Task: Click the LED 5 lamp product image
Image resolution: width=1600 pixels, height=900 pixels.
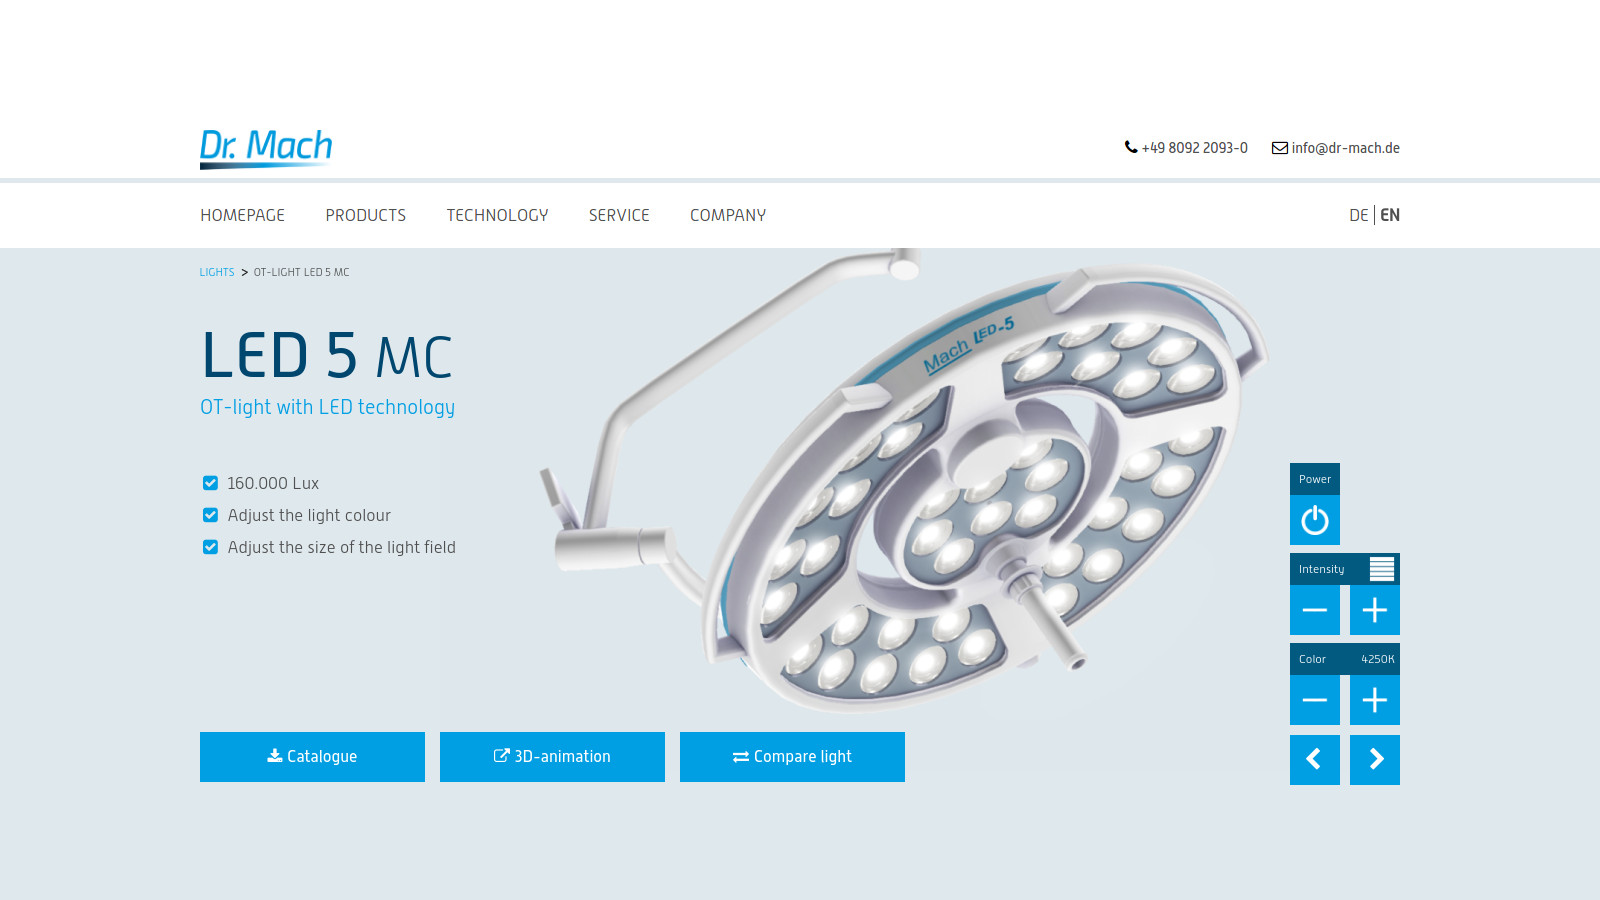Action: click(905, 480)
